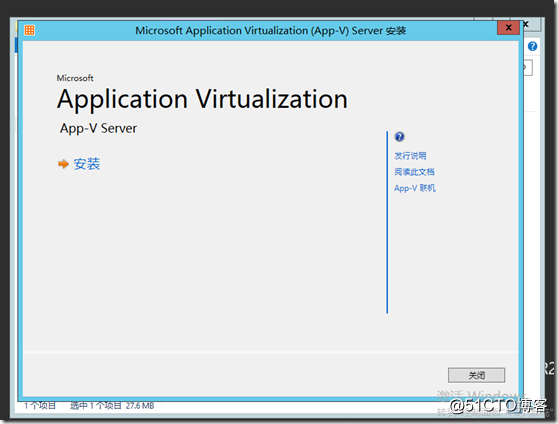
Task: Open the 发行说明 release notes link
Action: [410, 156]
